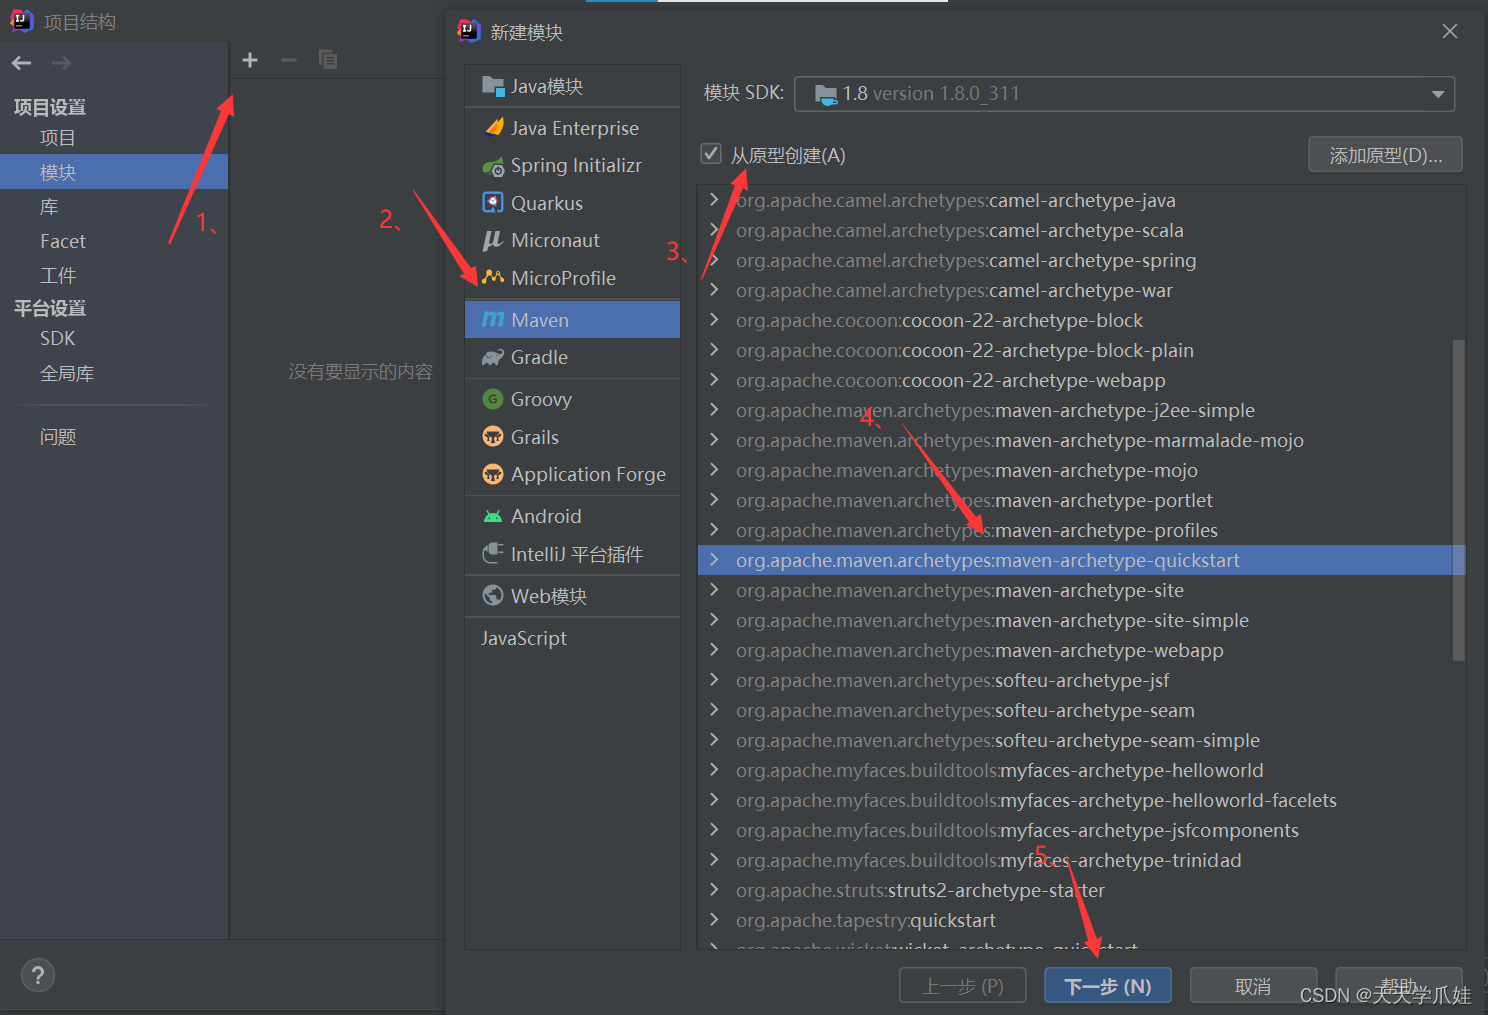1488x1015 pixels.
Task: Open help with the question mark icon
Action: tap(38, 975)
